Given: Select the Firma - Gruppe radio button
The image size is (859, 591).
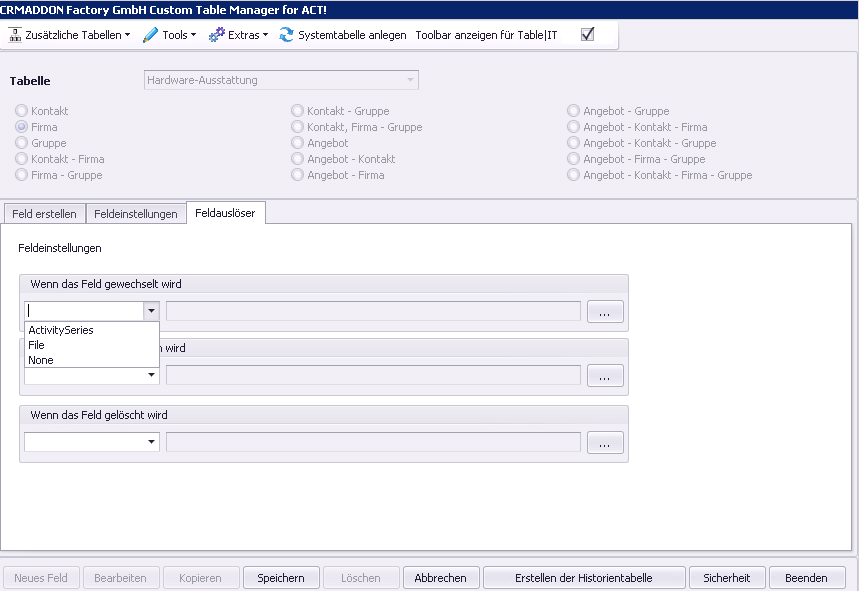Looking at the screenshot, I should 21,175.
